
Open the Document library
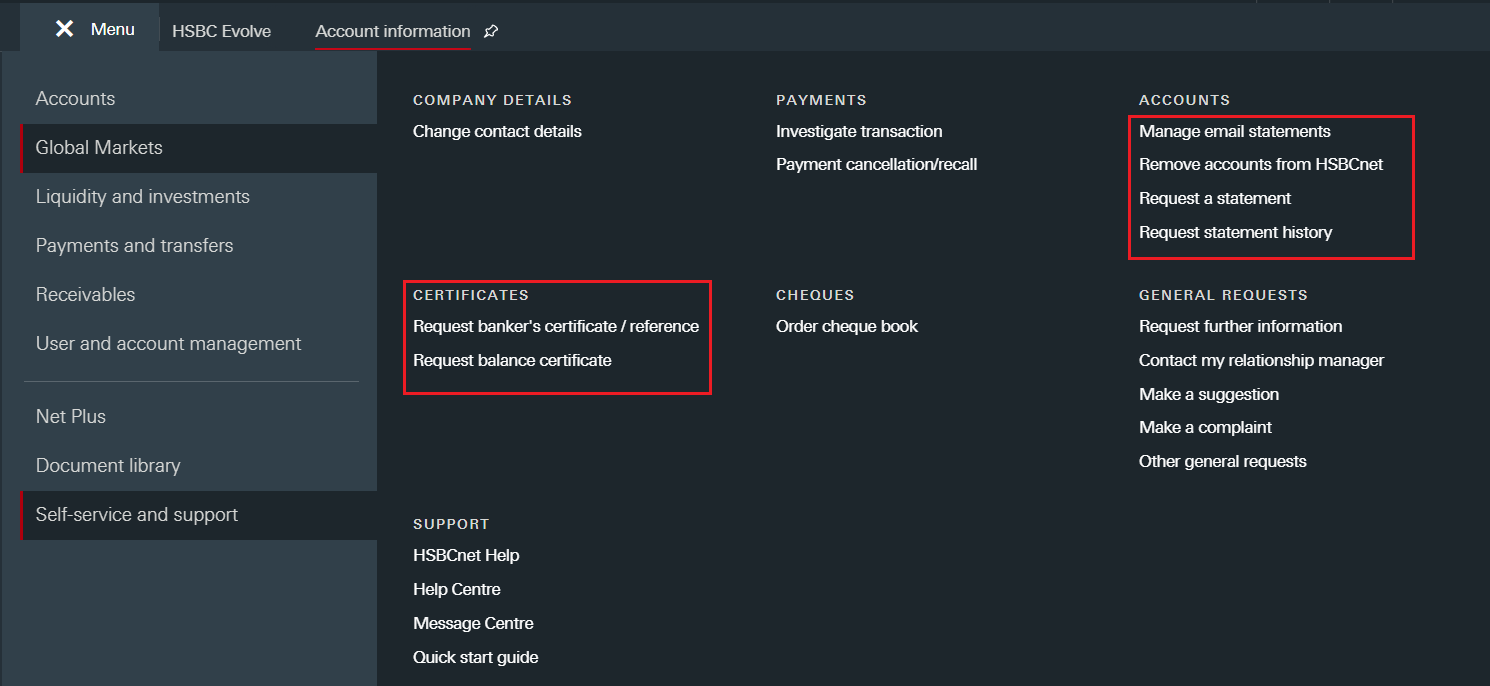coord(108,465)
